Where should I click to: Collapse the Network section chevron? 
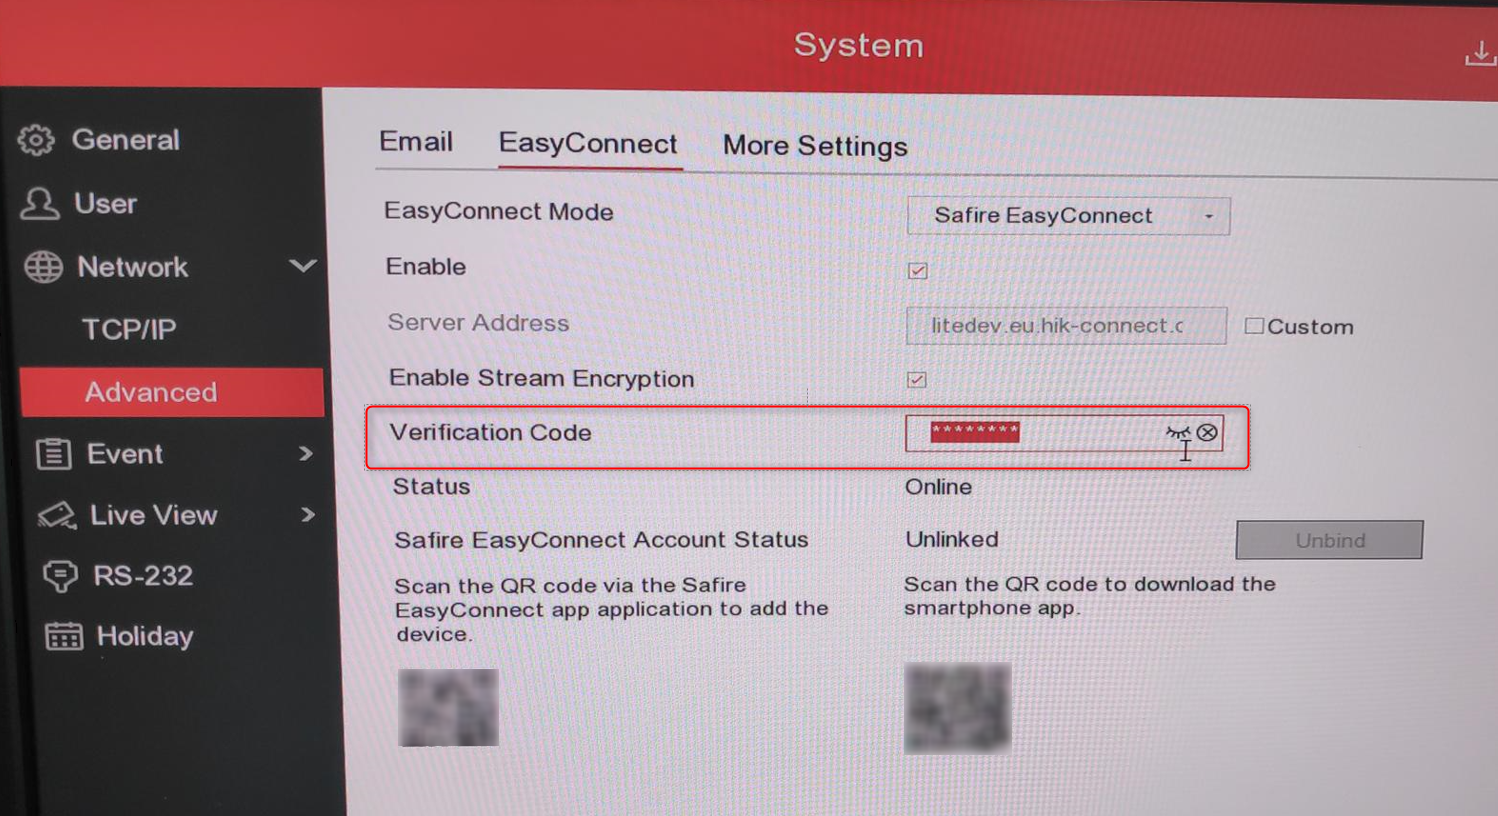(302, 266)
